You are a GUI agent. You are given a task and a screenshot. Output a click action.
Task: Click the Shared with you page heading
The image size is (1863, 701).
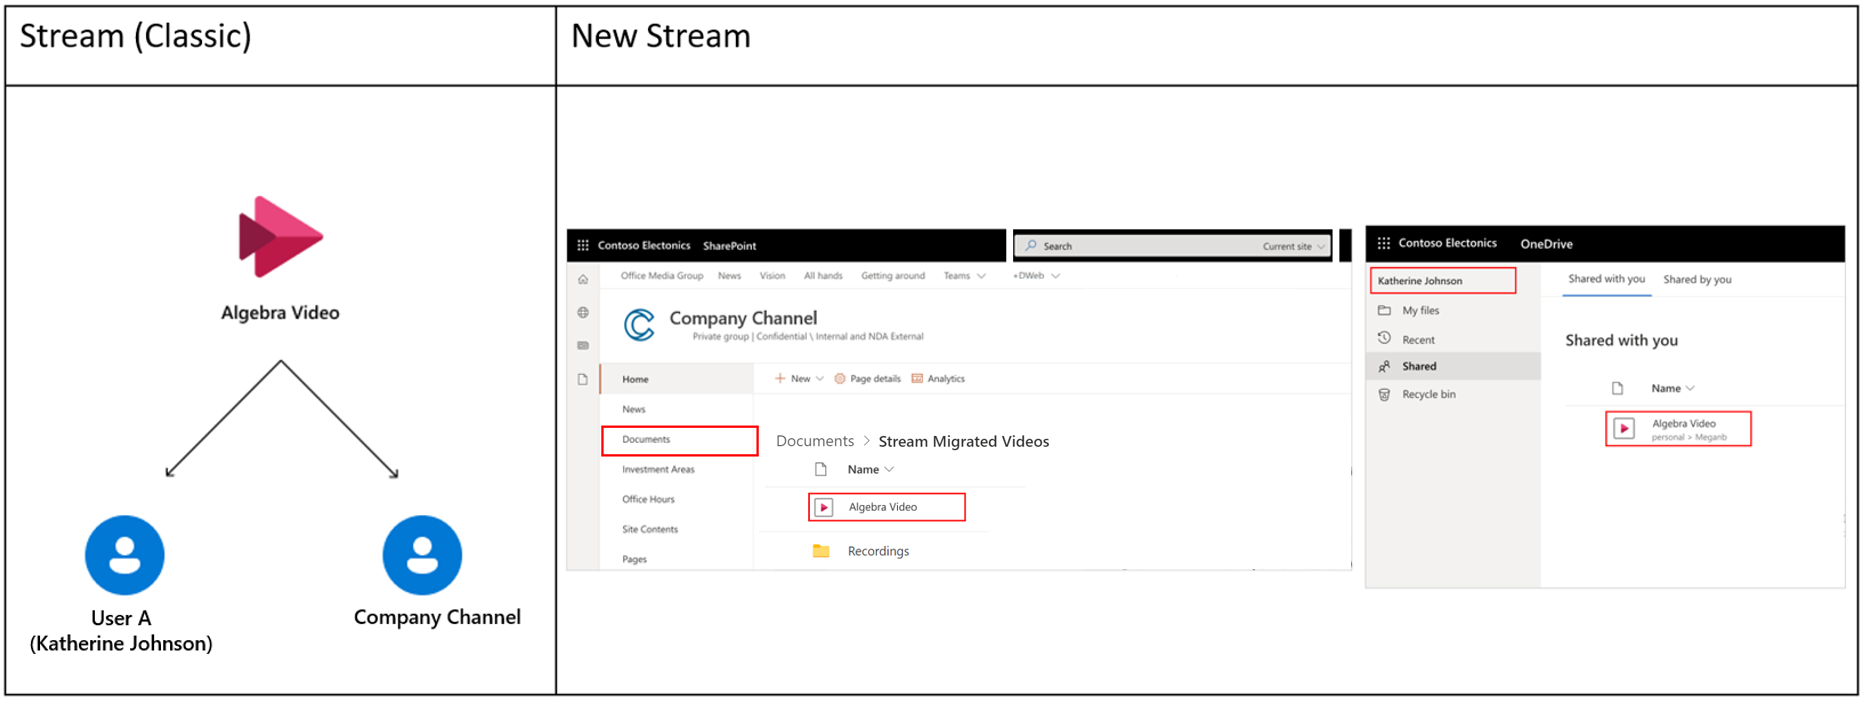pos(1621,340)
